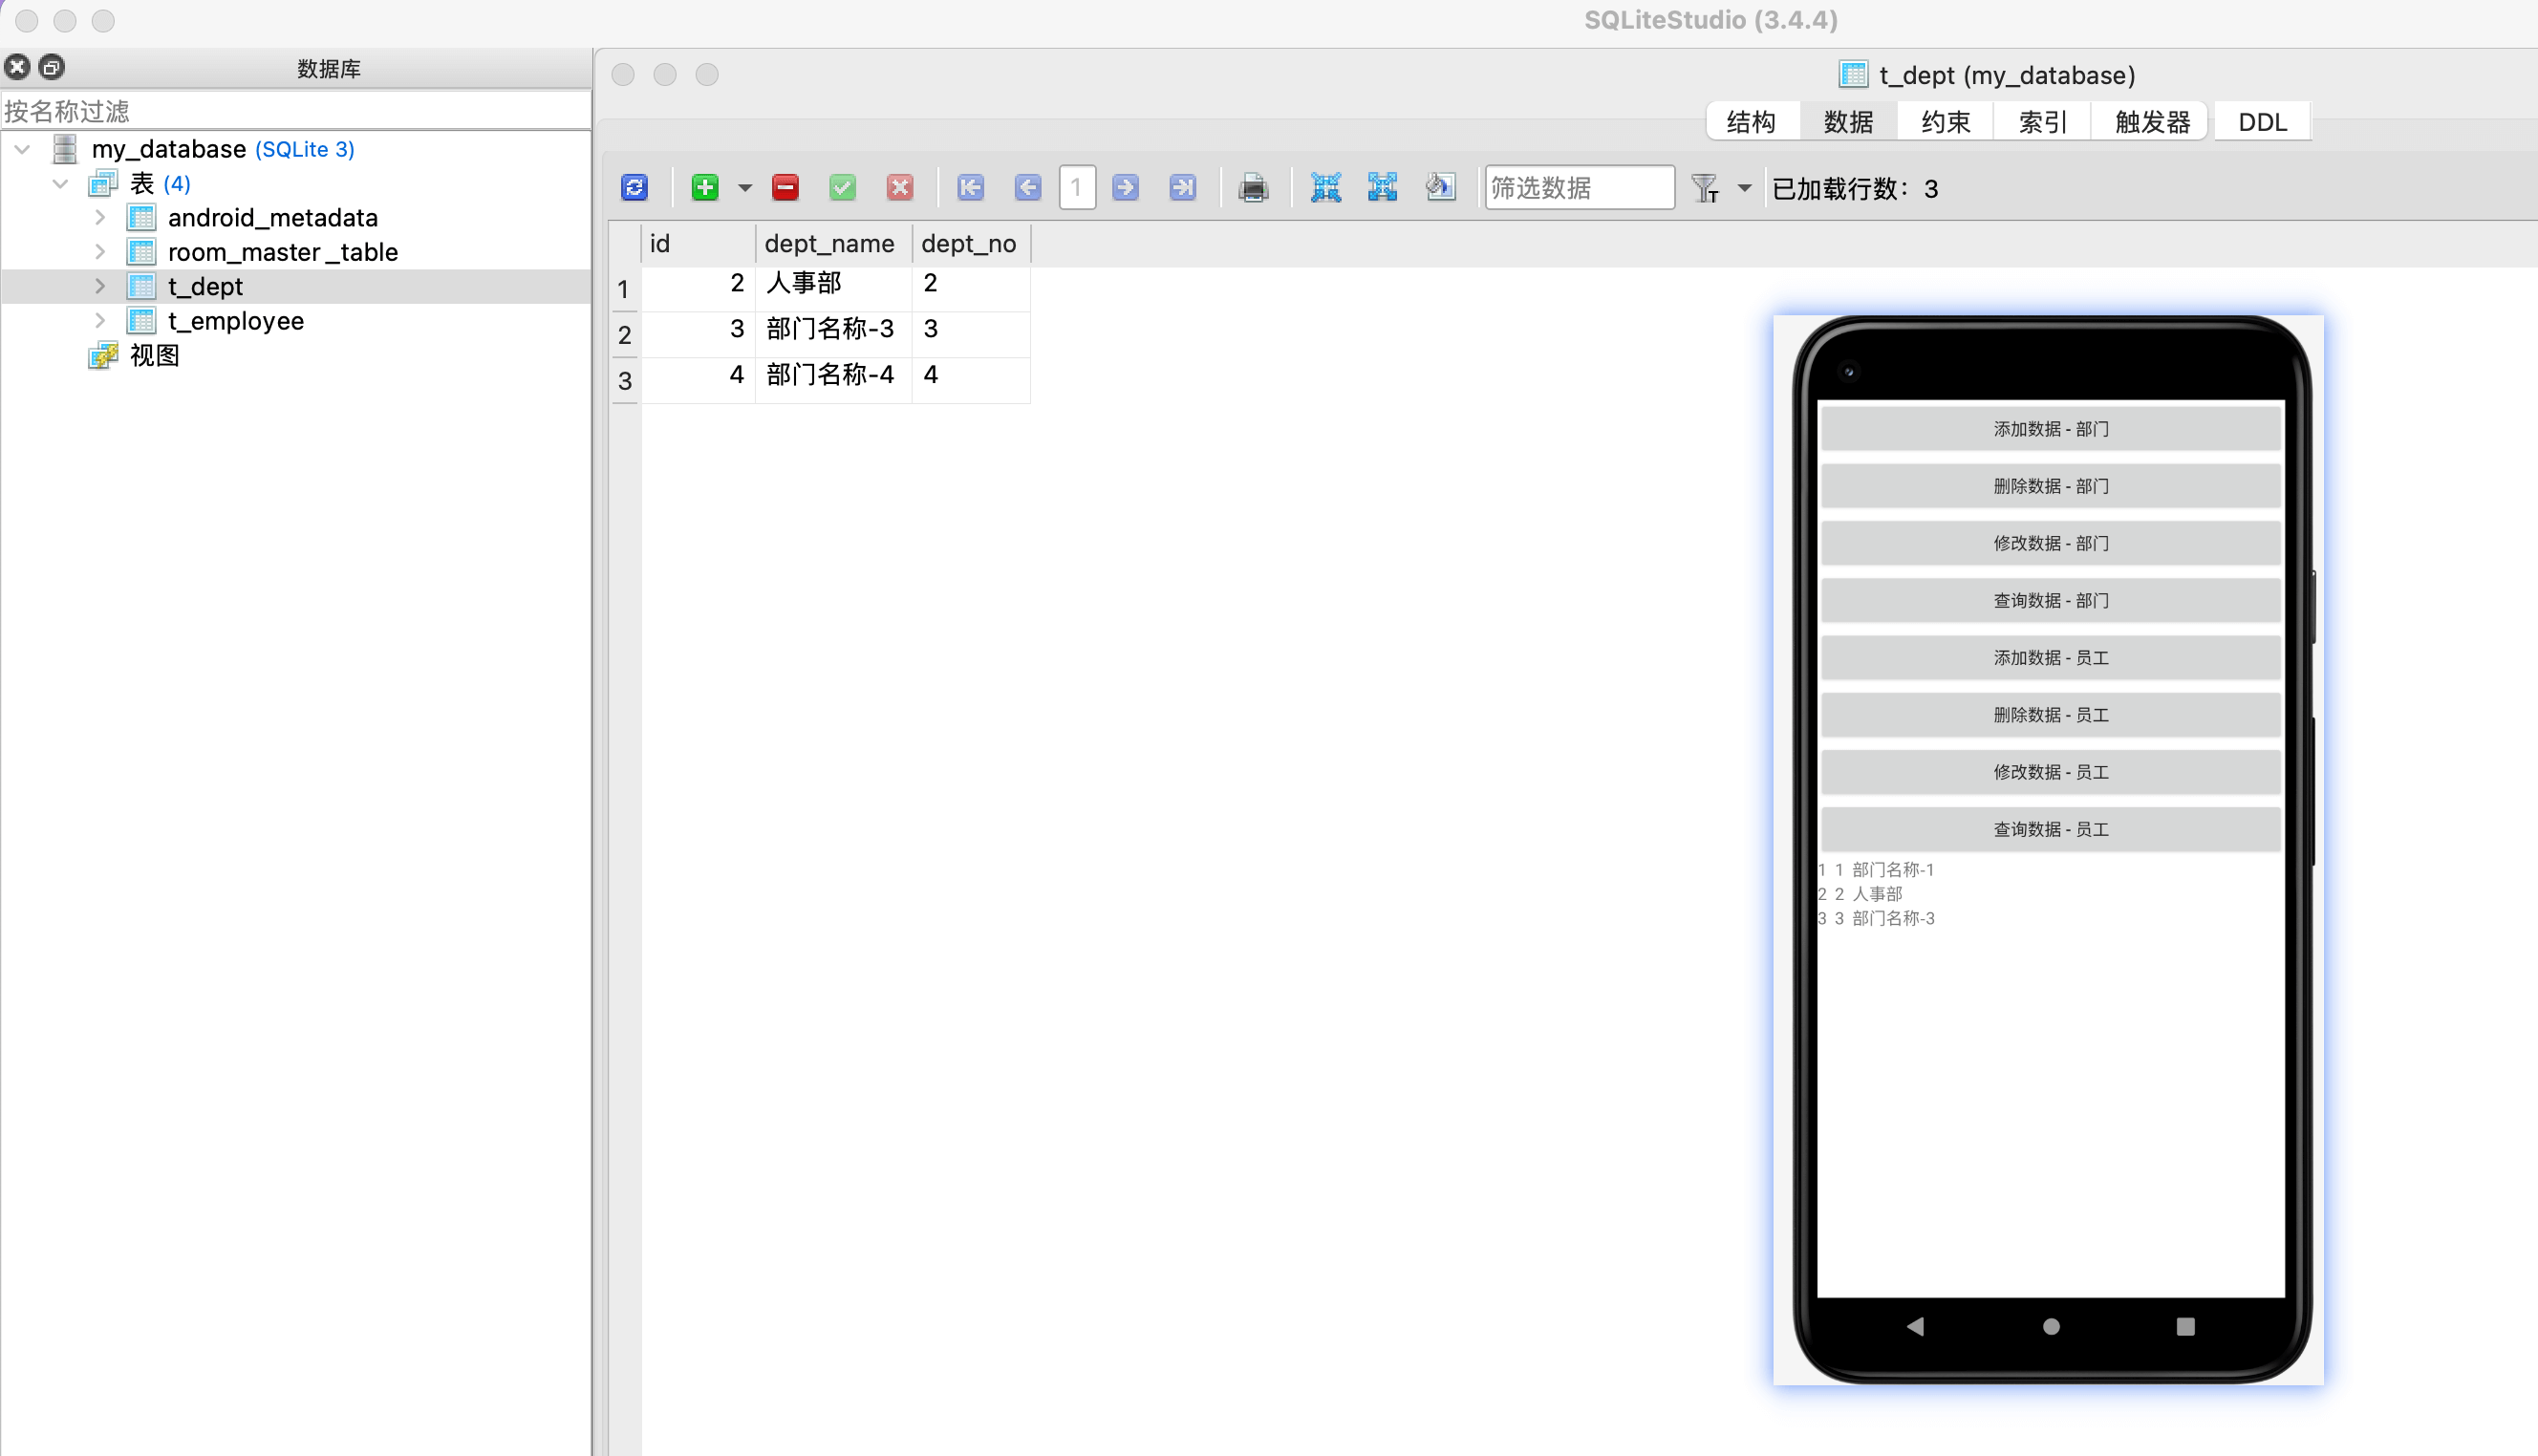Open the filter mode dropdown arrow
Screen dimensions: 2538x1456
coord(1744,187)
